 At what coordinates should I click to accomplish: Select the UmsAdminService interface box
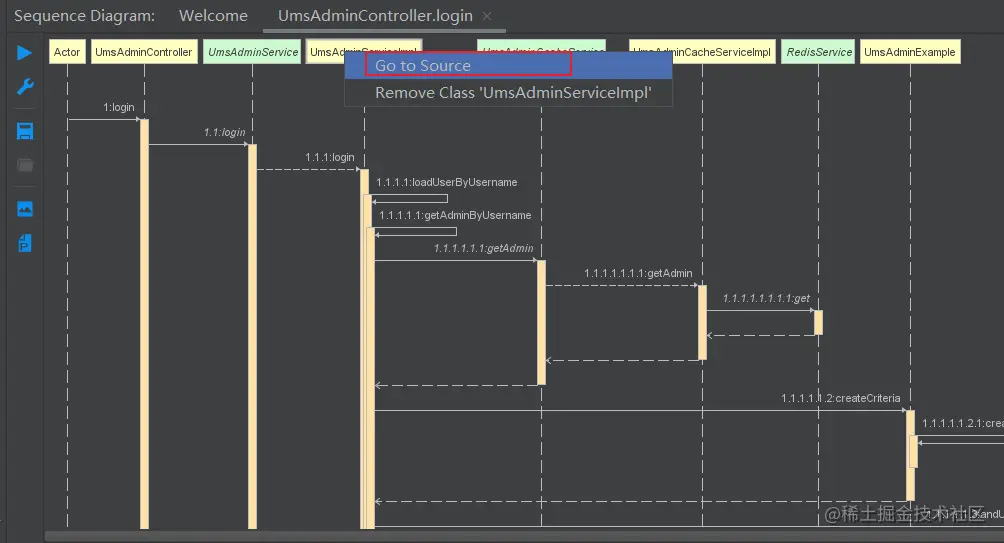click(253, 52)
